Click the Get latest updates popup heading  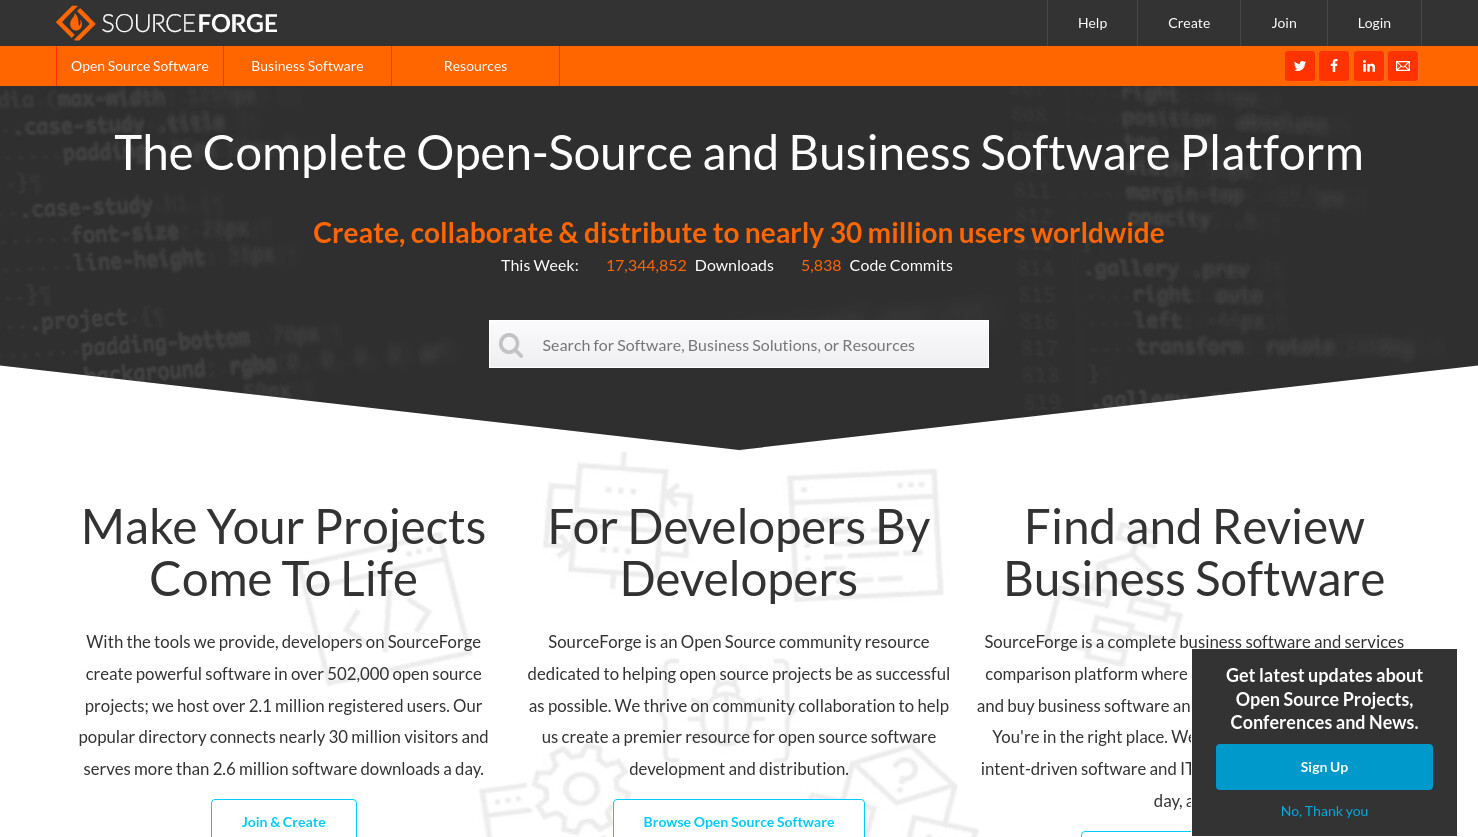pos(1324,699)
